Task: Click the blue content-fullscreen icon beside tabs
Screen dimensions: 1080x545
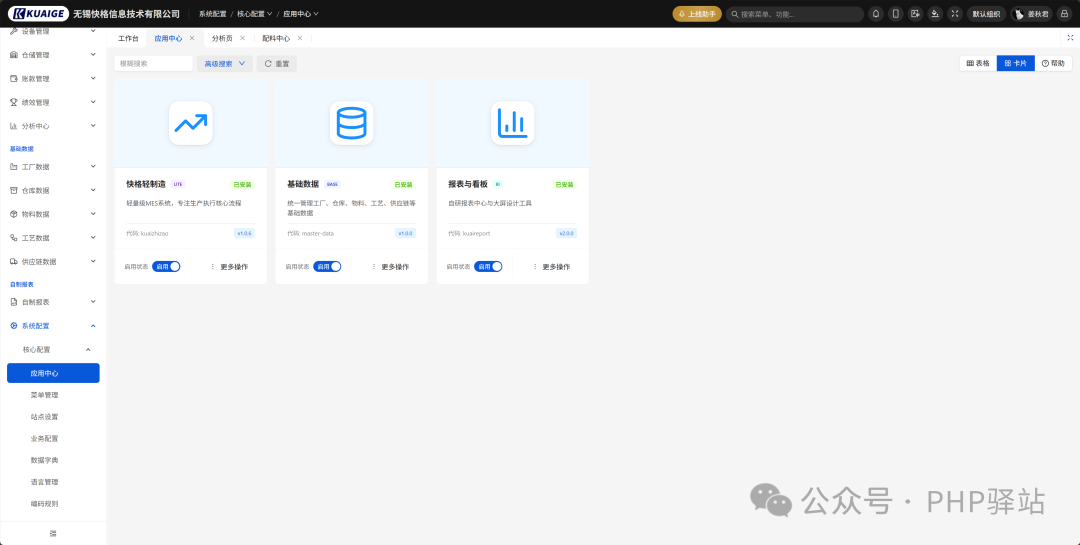Action: click(x=1070, y=38)
